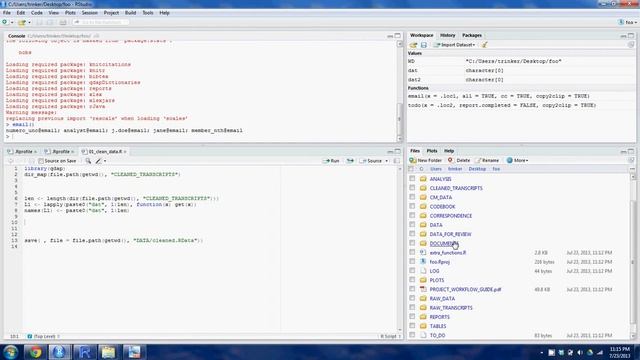
Task: Click the Delete button in Files pane
Action: [x=459, y=160]
